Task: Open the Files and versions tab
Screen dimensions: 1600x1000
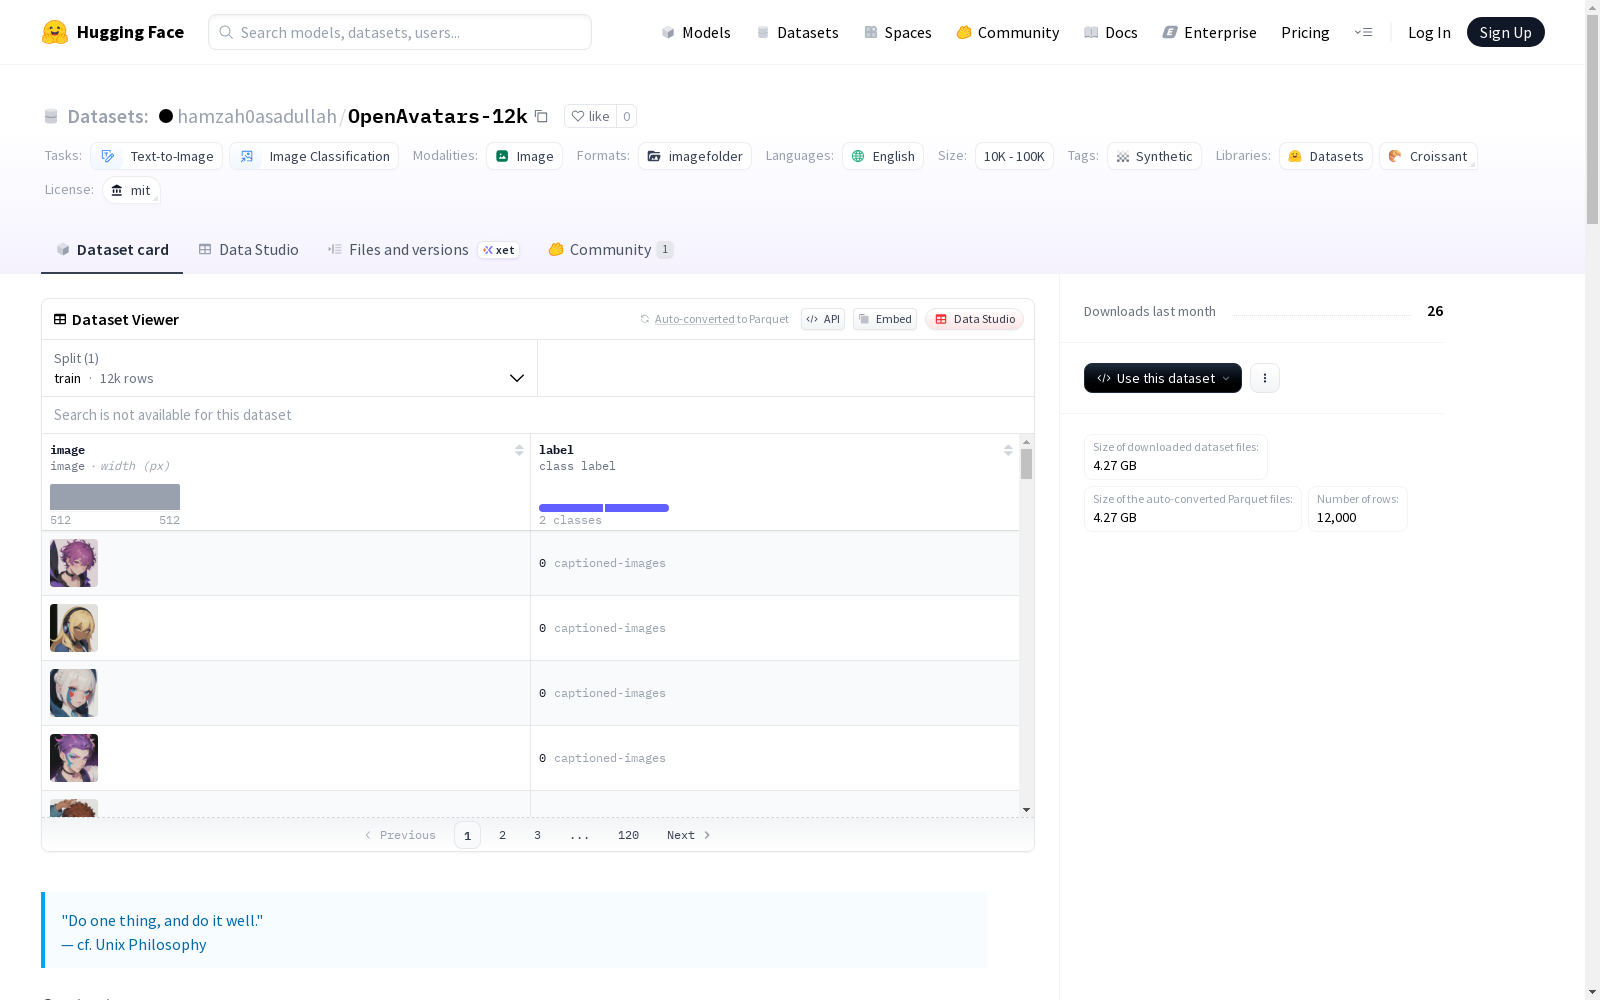Action: click(423, 250)
